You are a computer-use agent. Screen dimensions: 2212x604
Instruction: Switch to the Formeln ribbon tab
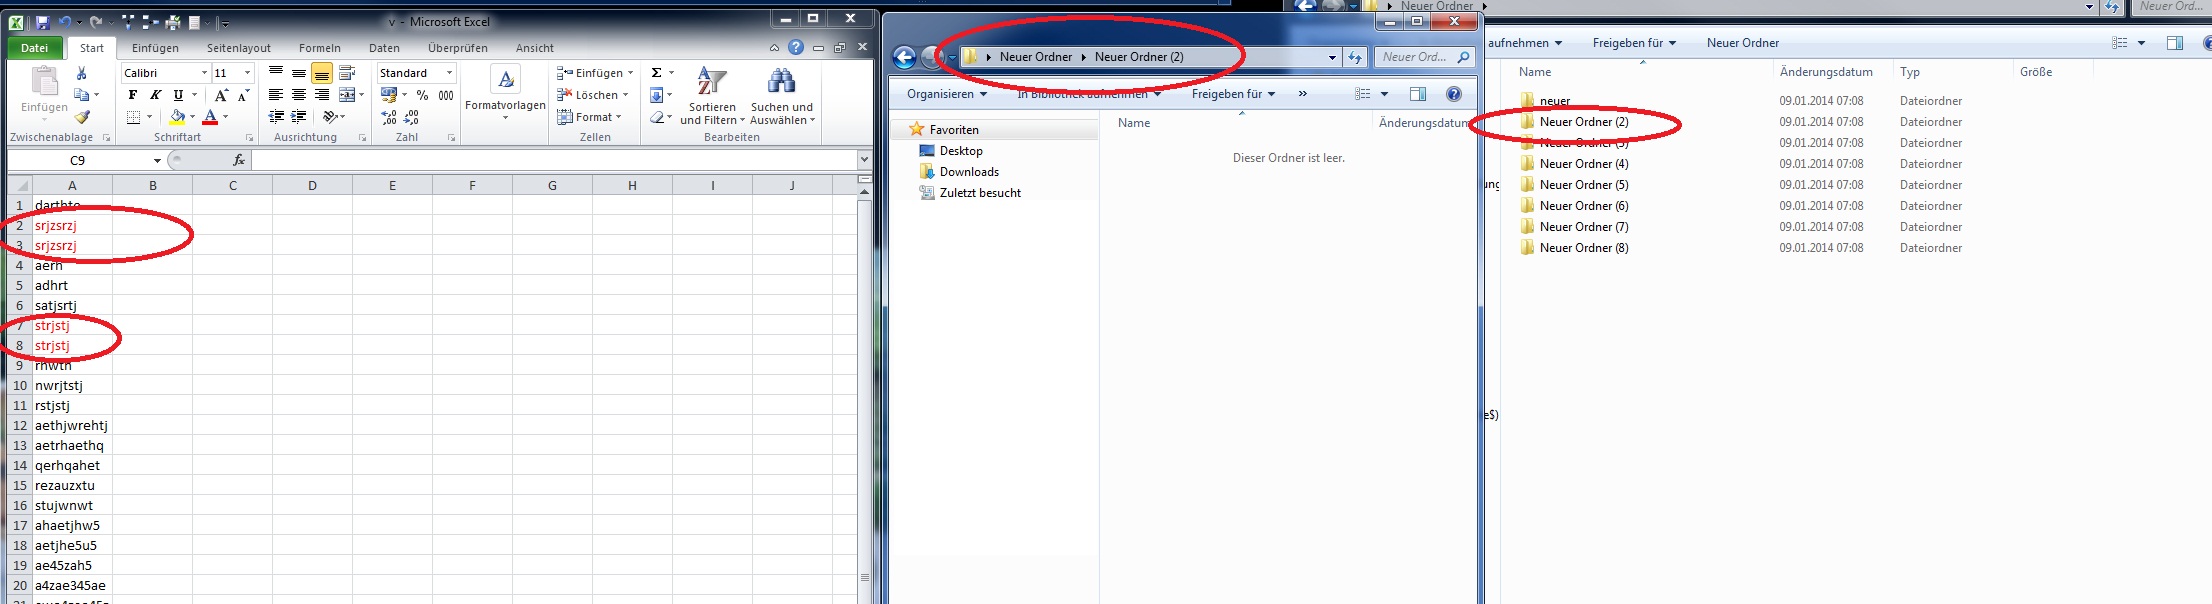[x=319, y=48]
